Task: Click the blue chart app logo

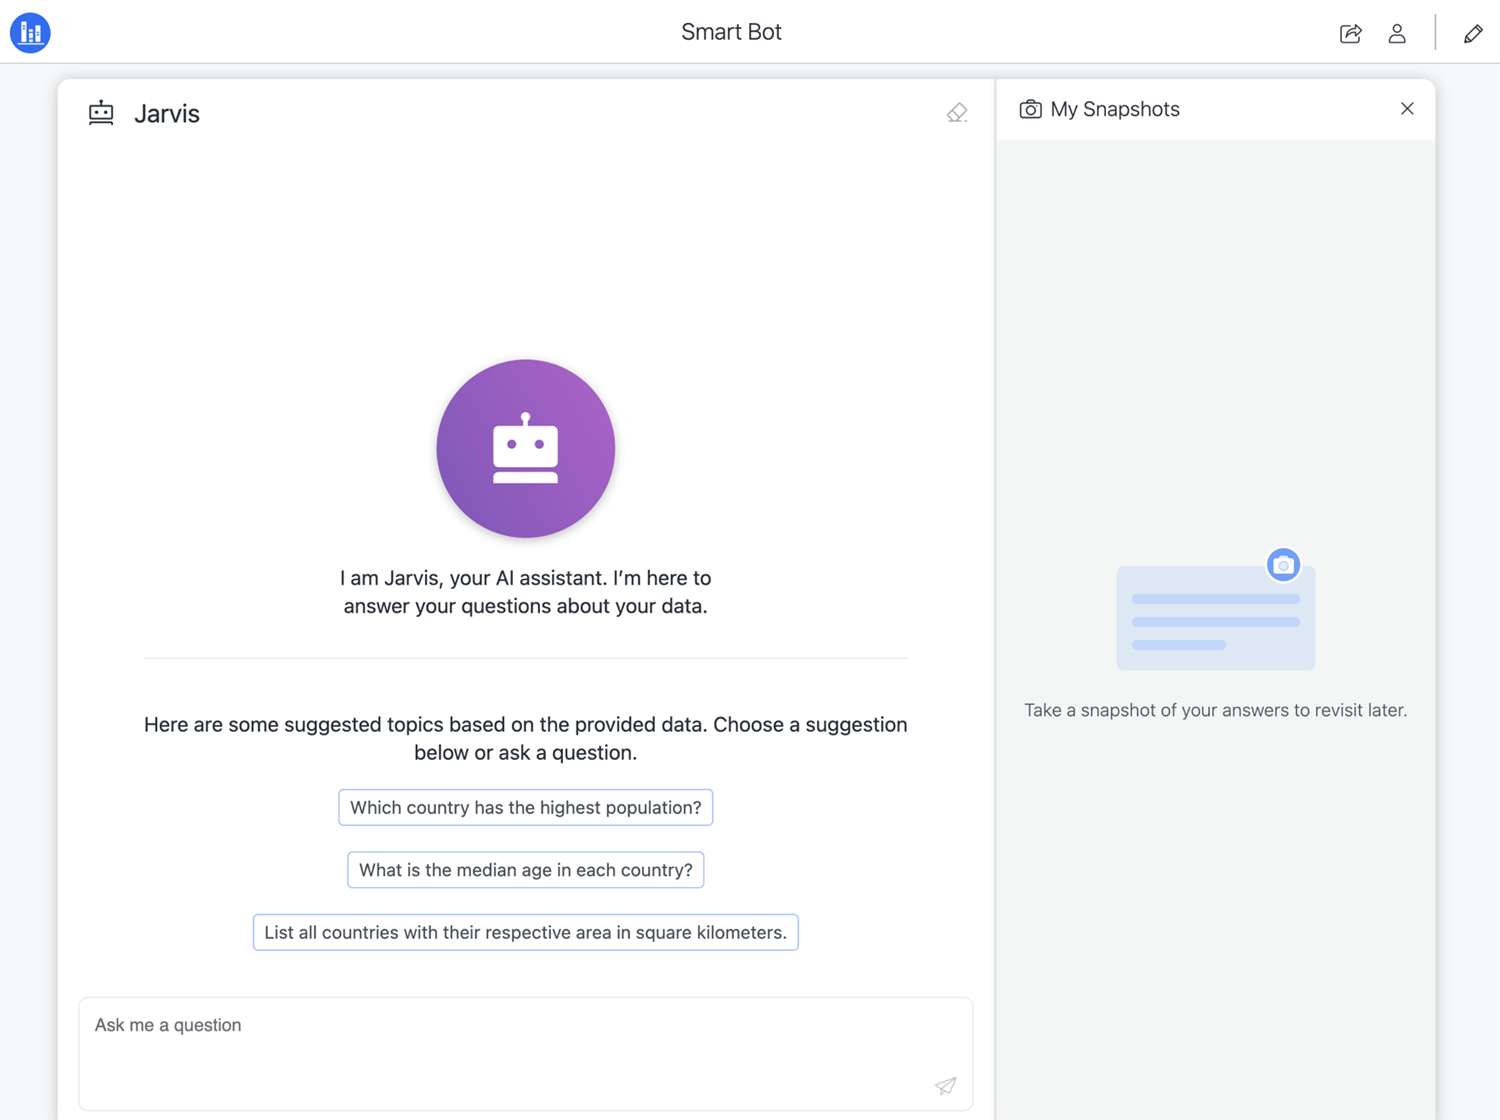Action: click(x=30, y=33)
